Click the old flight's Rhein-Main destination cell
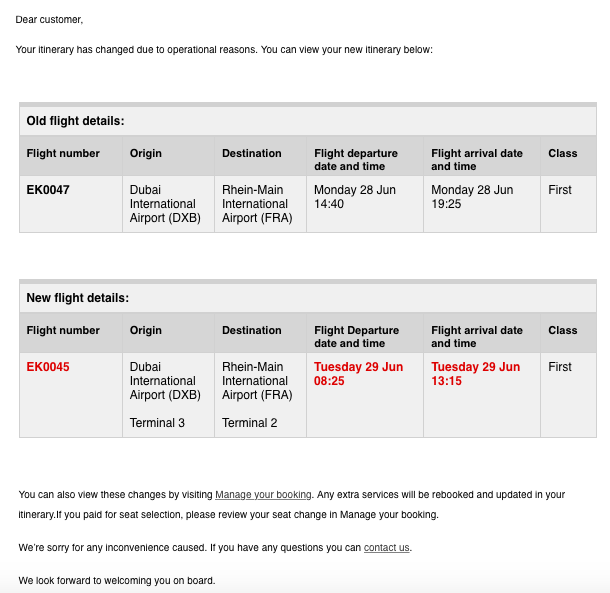The image size is (610, 593). 257,204
